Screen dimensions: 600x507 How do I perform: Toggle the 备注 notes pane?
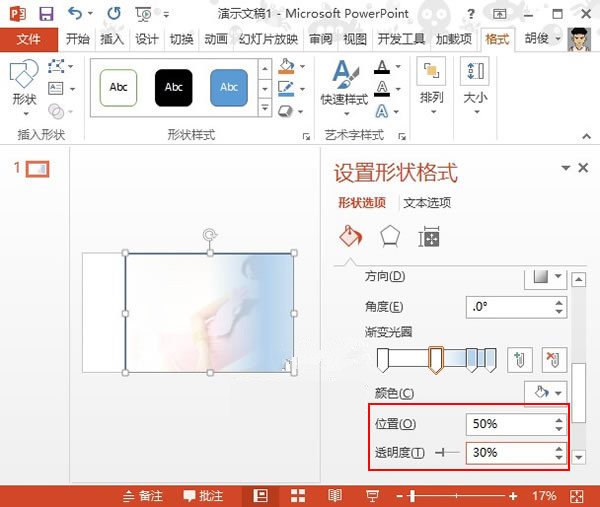coord(142,495)
